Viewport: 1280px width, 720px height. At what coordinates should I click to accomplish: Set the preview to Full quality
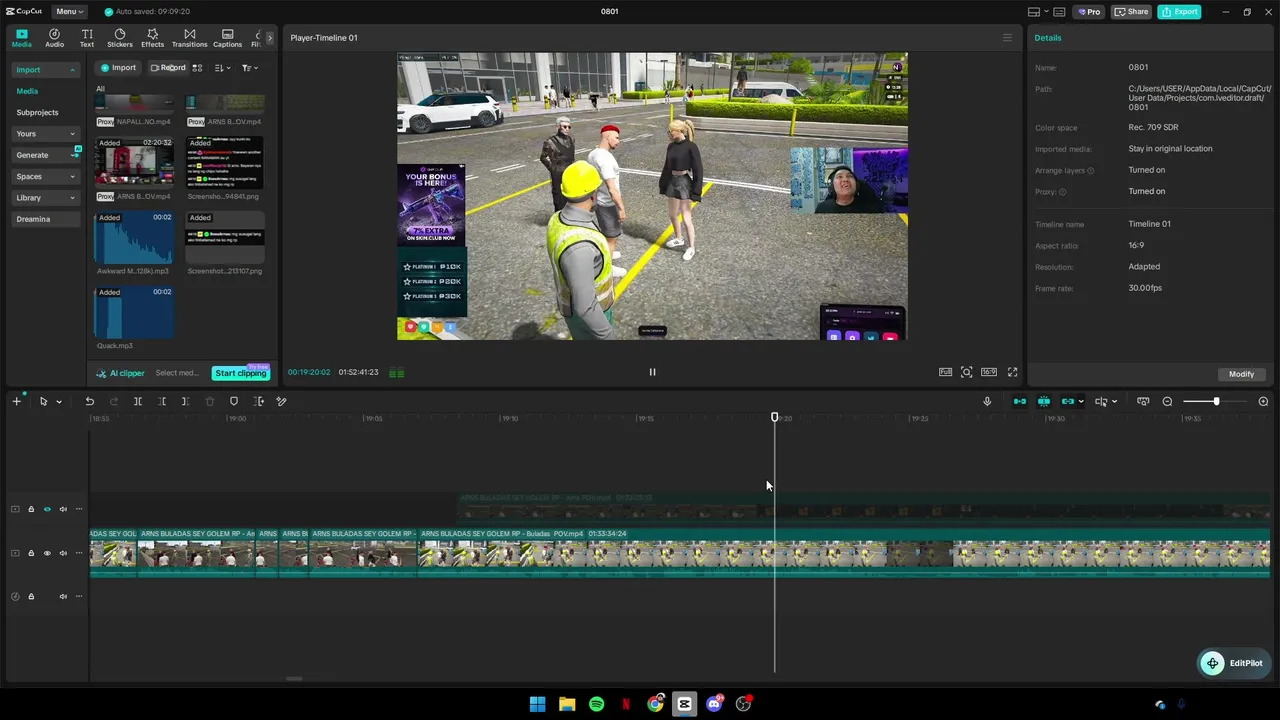point(945,372)
